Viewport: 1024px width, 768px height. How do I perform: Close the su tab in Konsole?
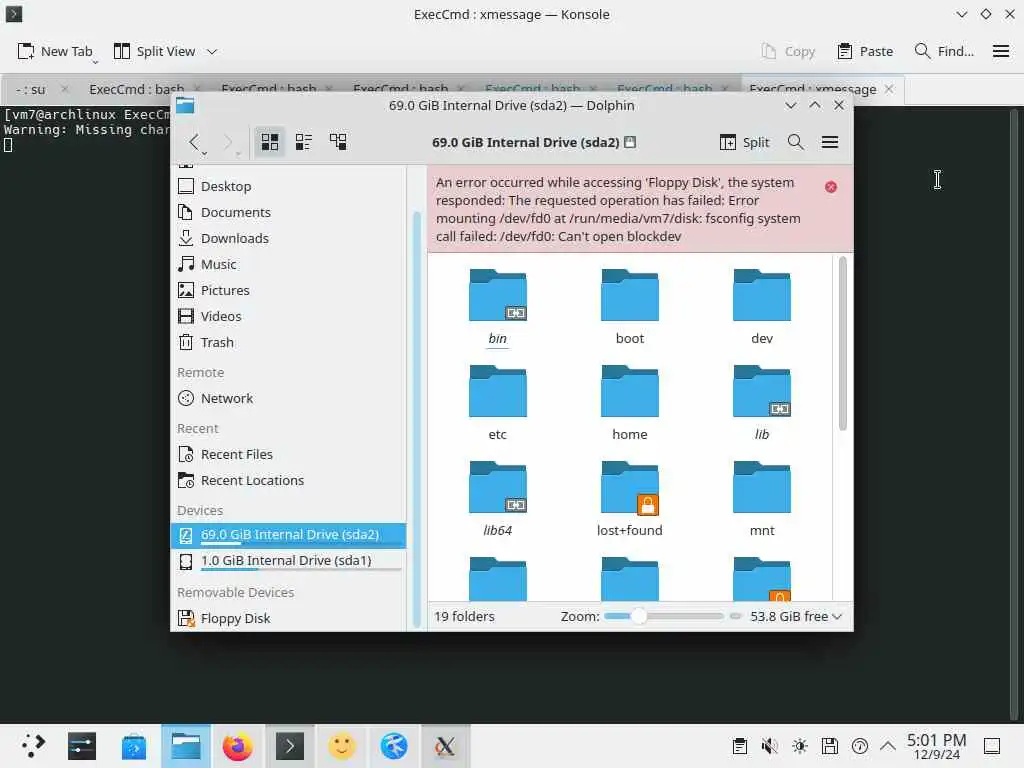[x=64, y=89]
